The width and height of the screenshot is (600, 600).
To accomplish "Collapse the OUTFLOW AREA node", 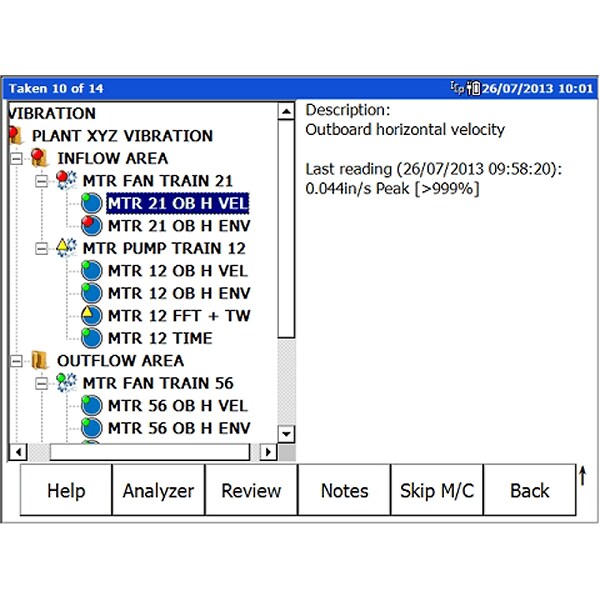I will click(x=16, y=361).
